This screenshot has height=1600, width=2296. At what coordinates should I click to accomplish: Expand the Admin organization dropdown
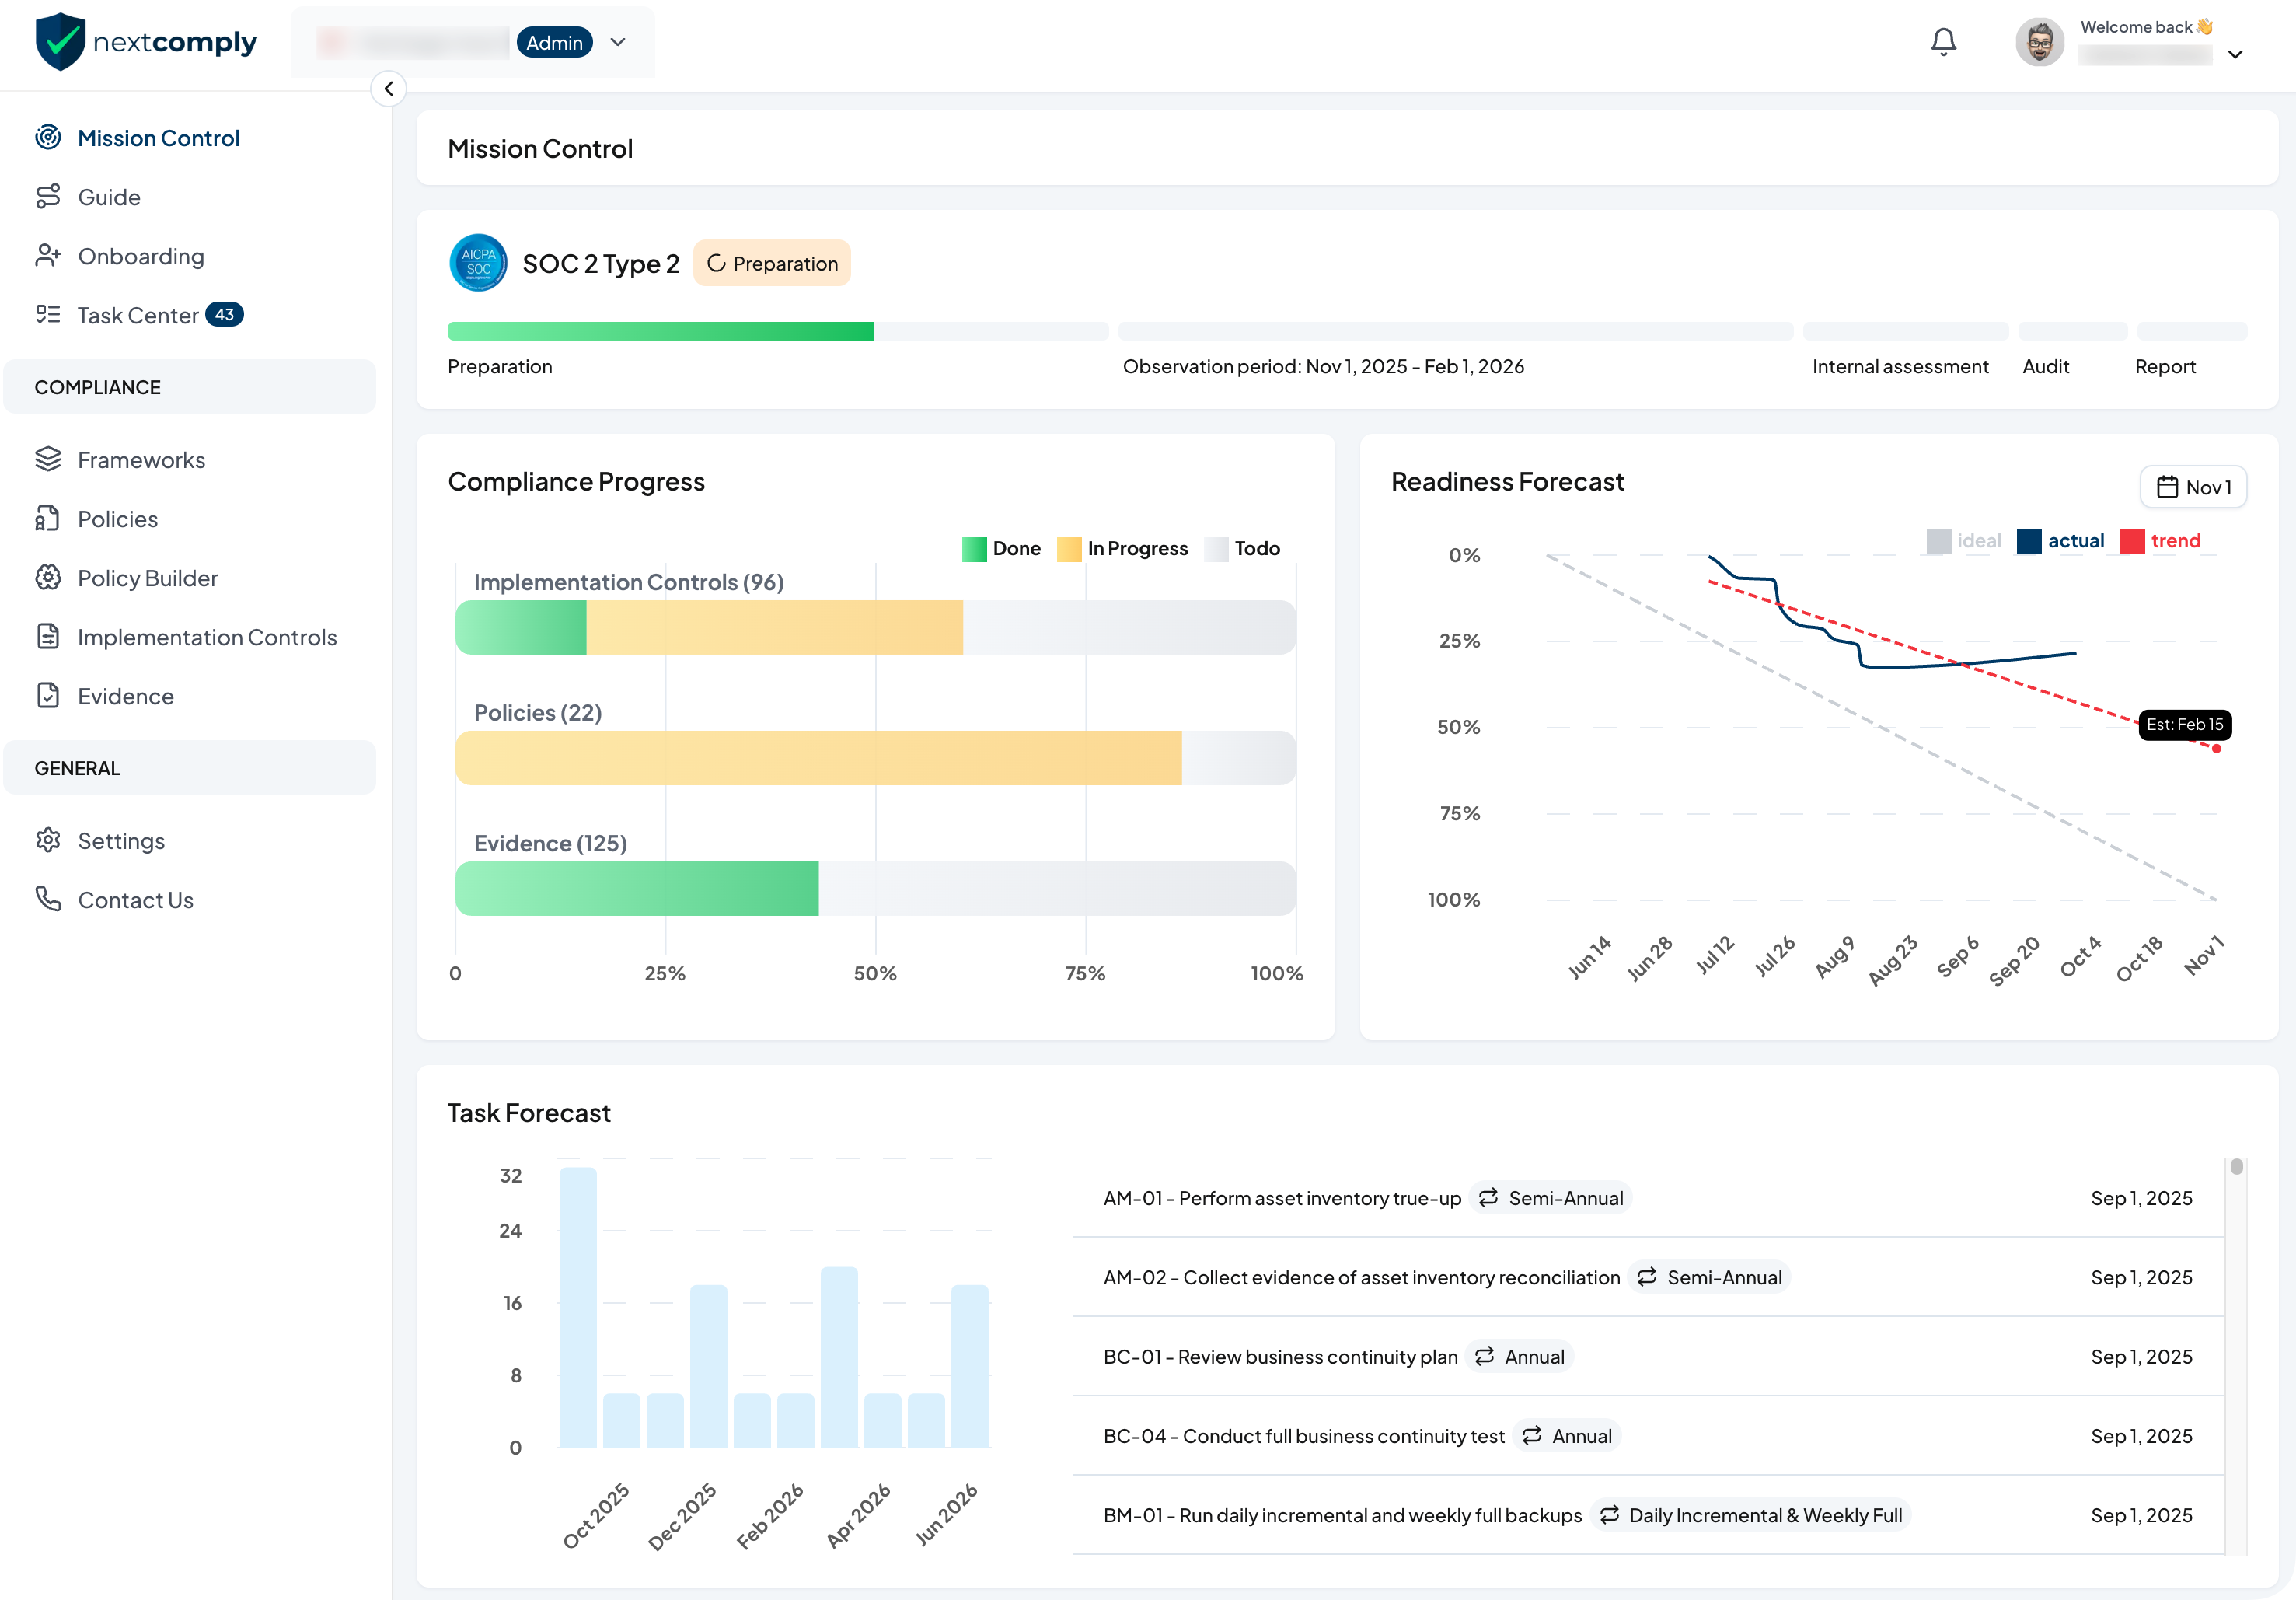coord(618,42)
